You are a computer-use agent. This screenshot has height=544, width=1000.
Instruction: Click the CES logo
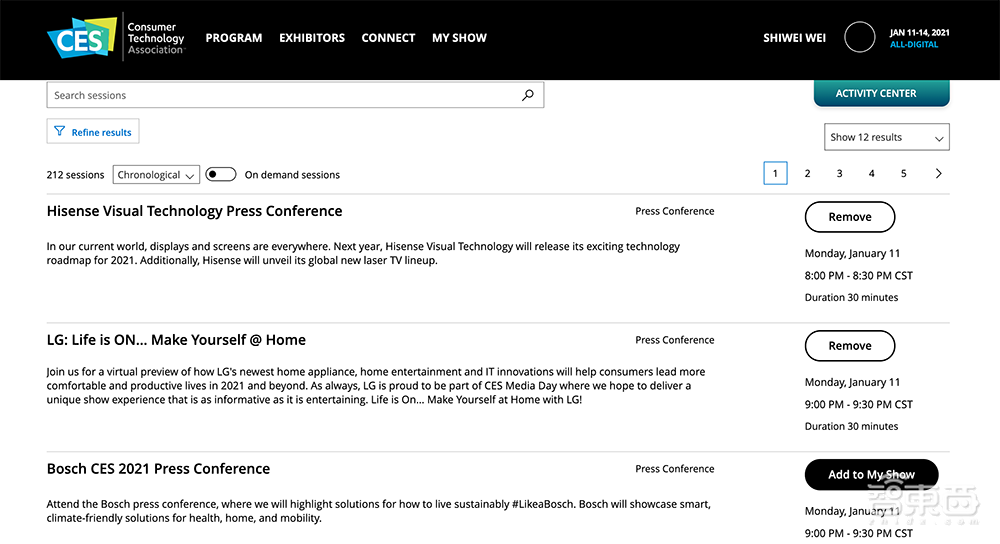(x=82, y=38)
